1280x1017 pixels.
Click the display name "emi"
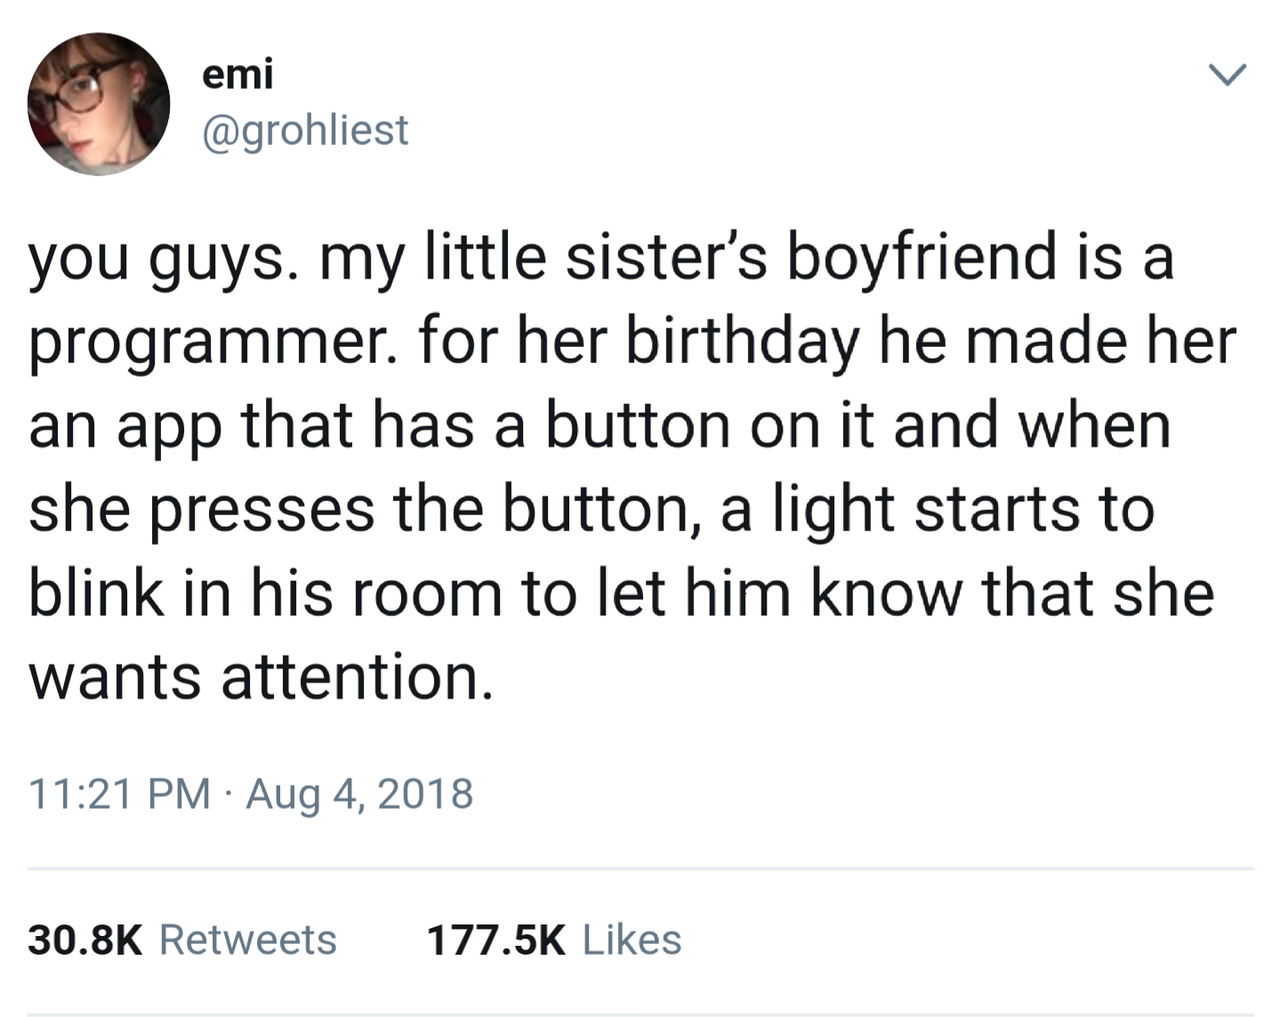pos(237,74)
